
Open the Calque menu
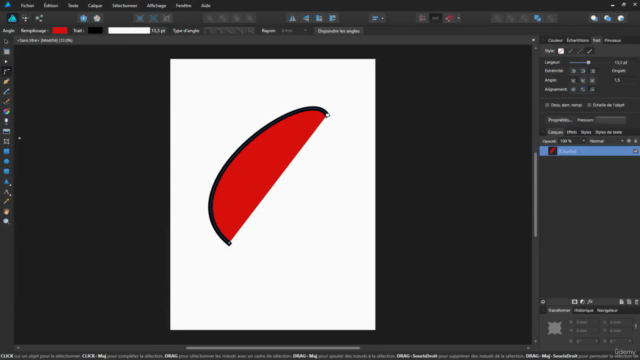(95, 6)
